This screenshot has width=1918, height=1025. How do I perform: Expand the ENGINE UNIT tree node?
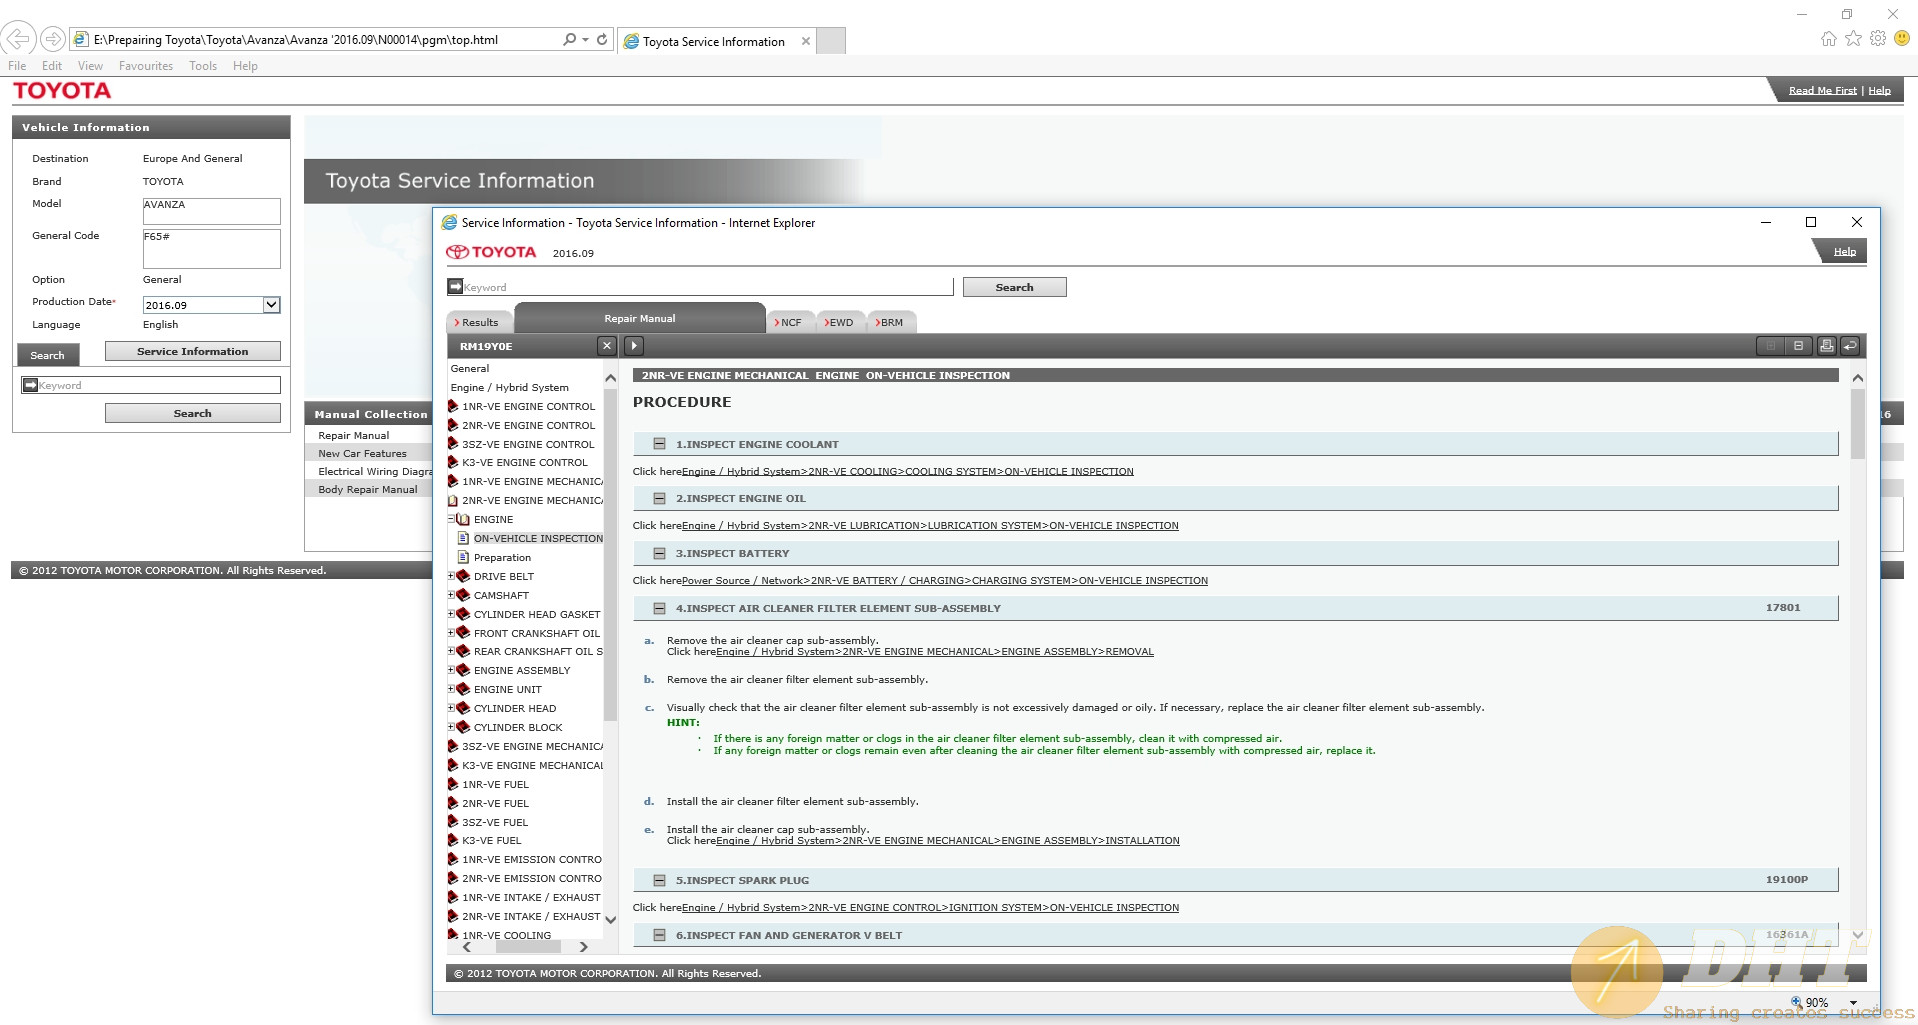(x=451, y=689)
